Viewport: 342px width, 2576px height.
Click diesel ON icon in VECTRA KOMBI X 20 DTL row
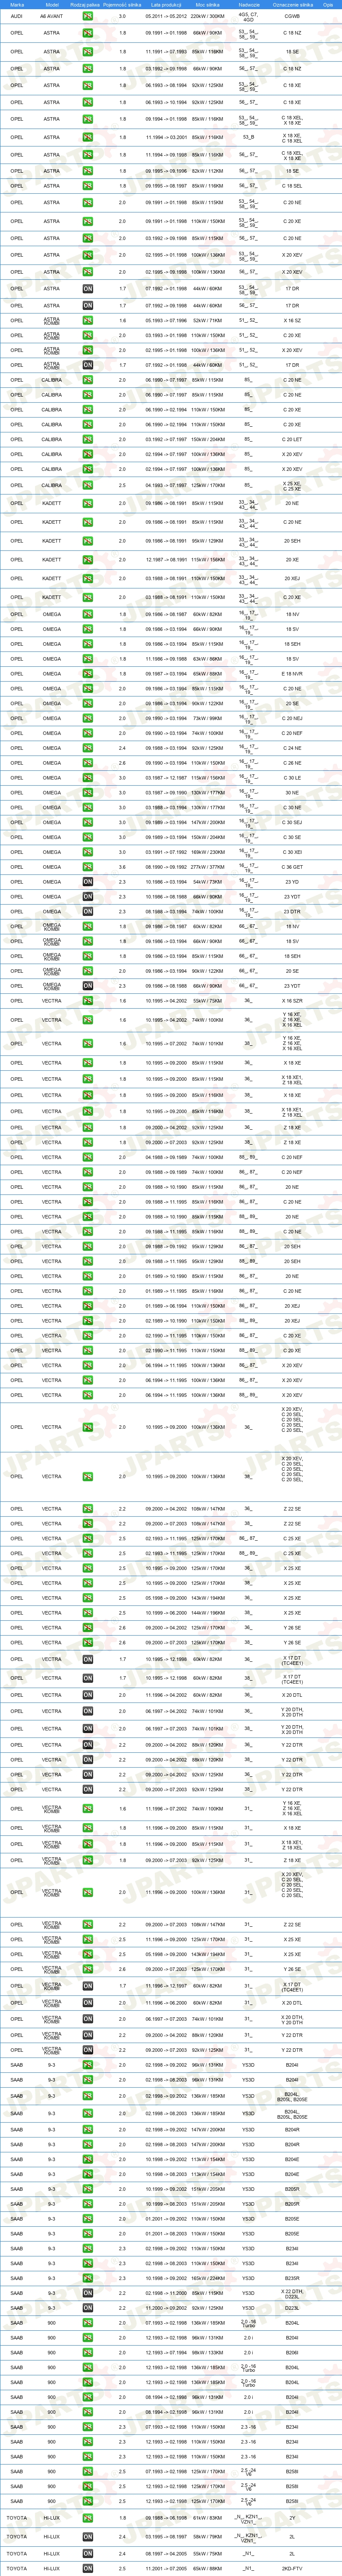(x=88, y=2002)
